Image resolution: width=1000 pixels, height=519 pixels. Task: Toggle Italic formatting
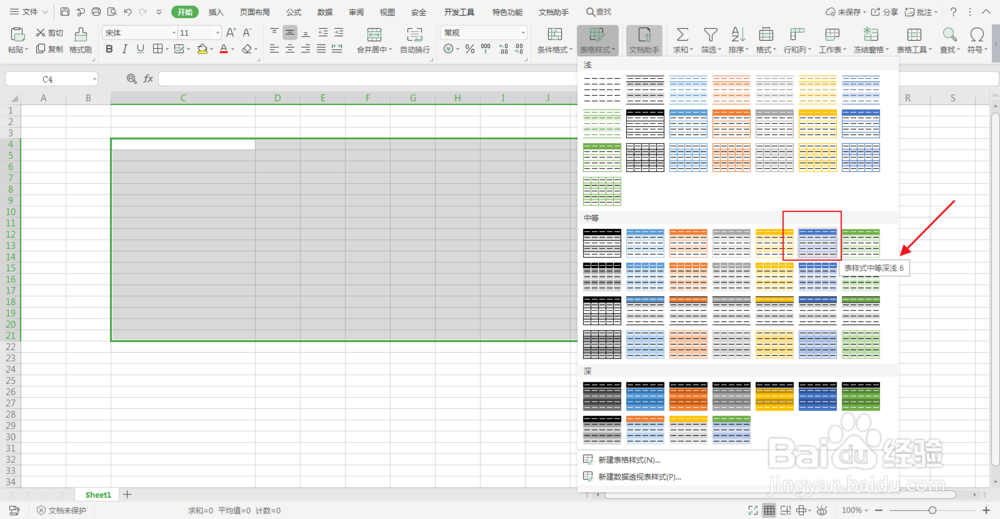(124, 49)
